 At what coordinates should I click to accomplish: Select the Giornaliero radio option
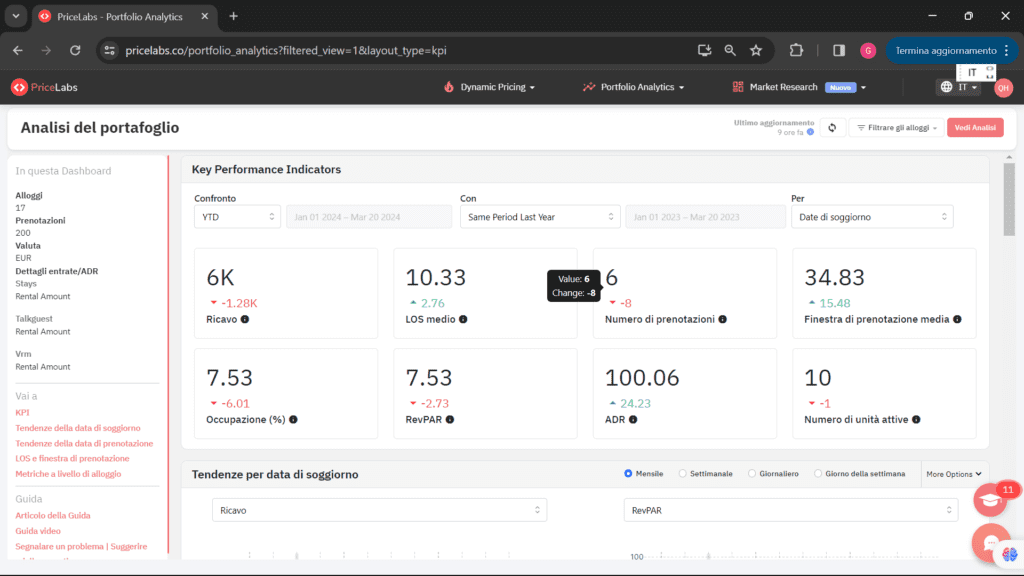[750, 473]
